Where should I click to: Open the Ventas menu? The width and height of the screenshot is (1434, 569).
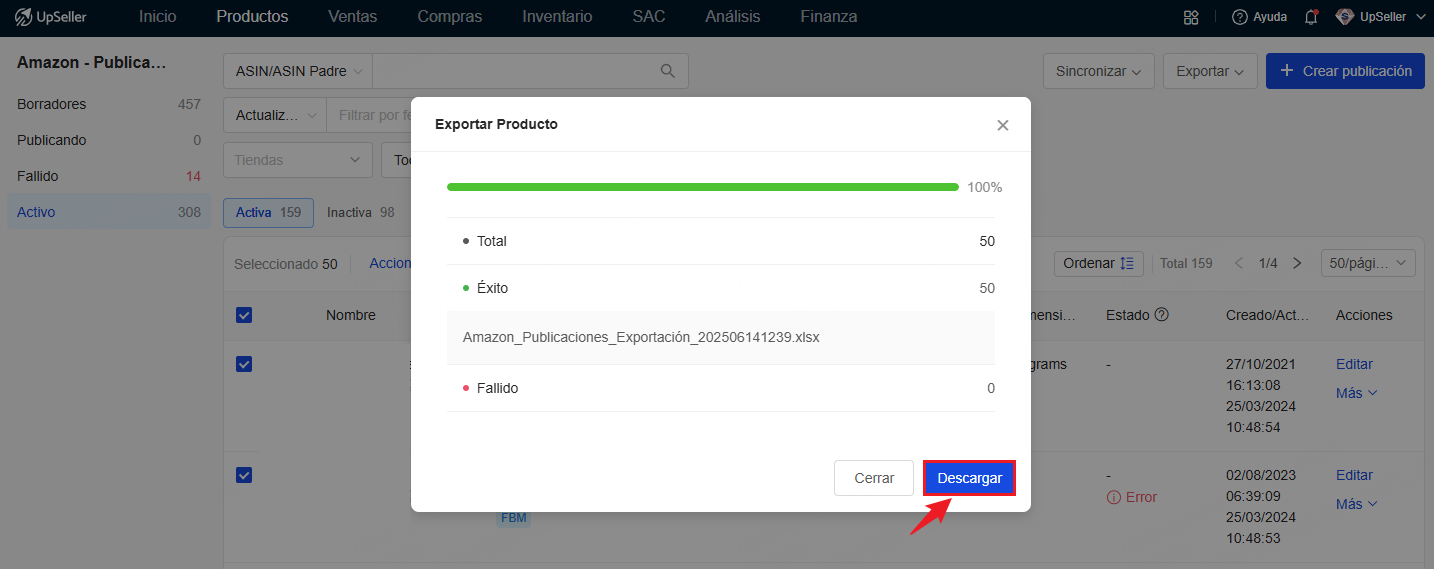pos(352,17)
